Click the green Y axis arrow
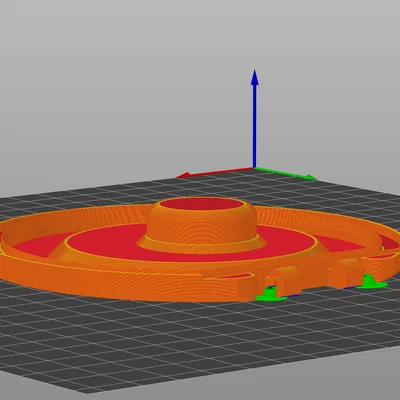Screen dimensions: 400x400 (286, 174)
